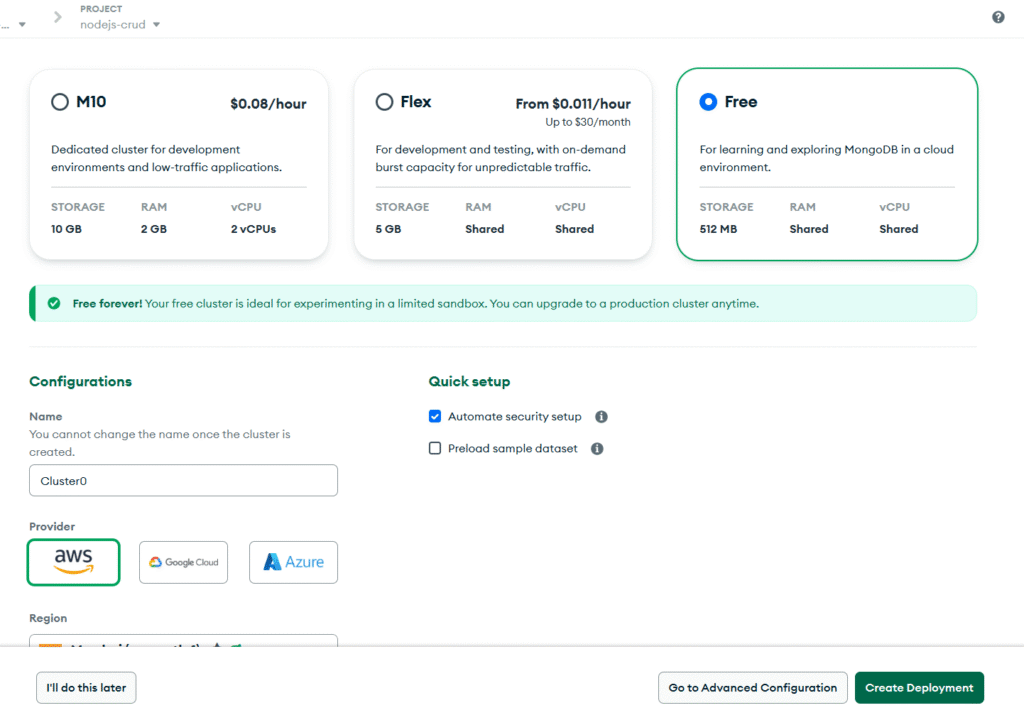
Task: Click the Cluster0 name input field
Action: (183, 480)
